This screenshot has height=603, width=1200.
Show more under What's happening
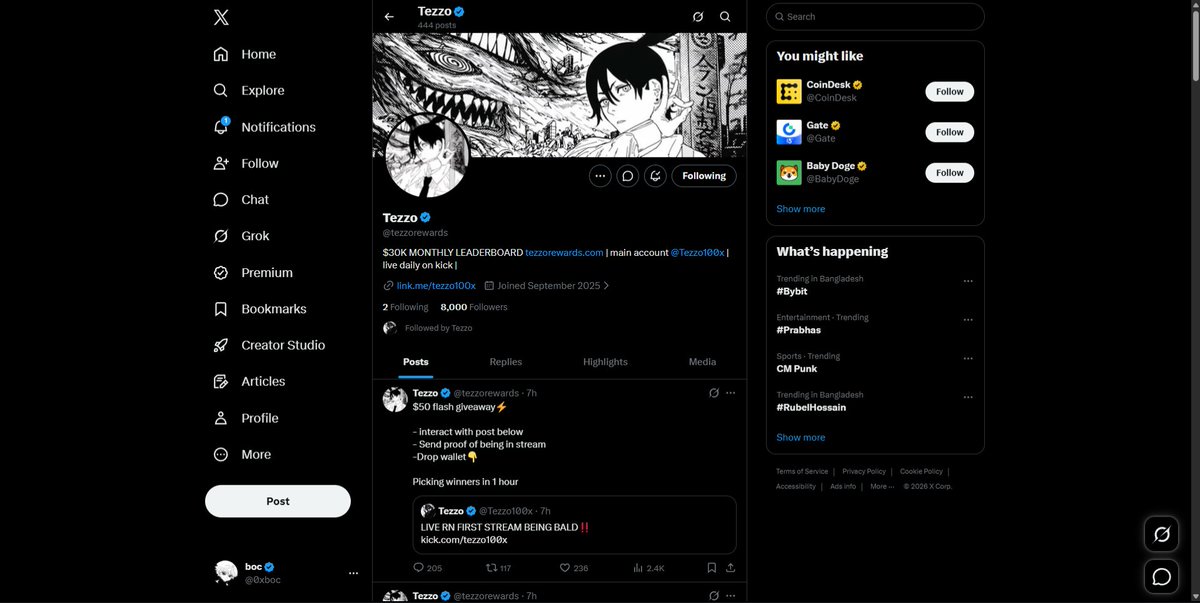tap(801, 437)
